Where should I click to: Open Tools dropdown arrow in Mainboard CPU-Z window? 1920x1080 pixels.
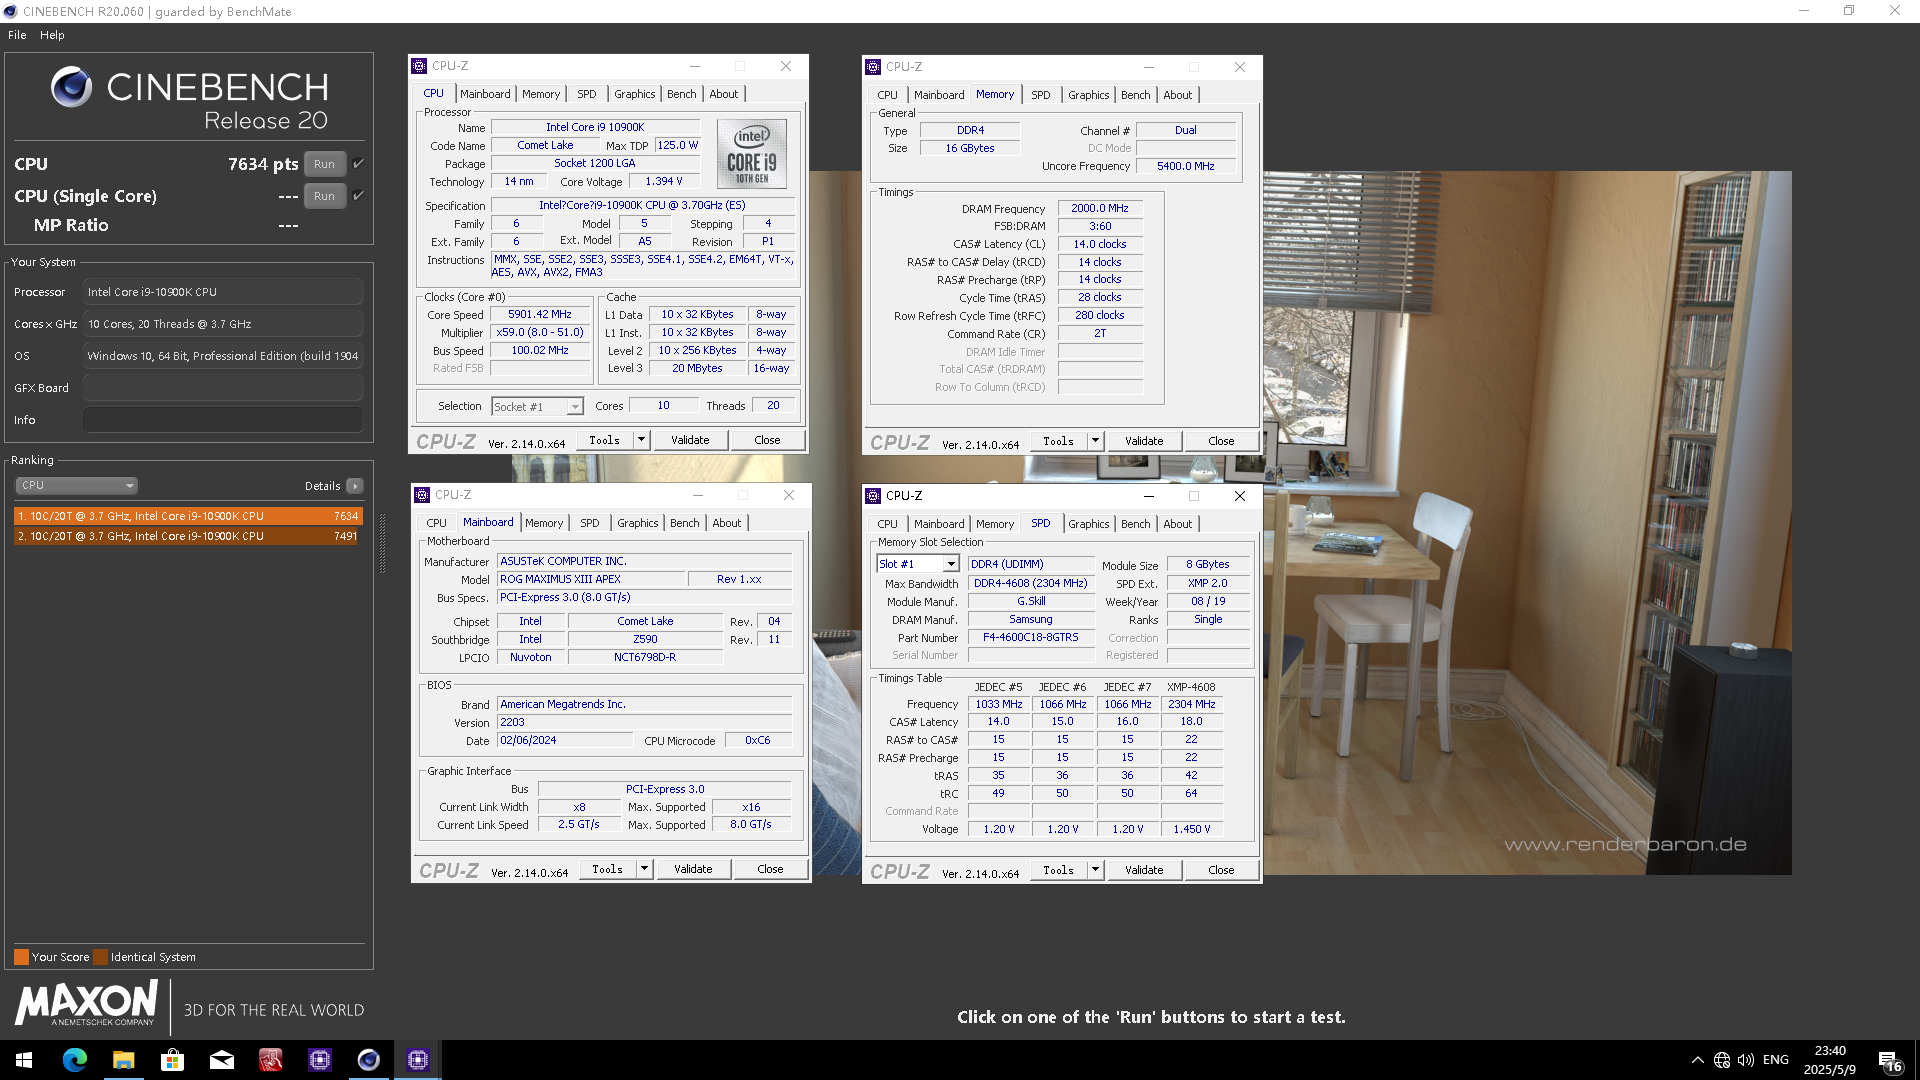645,869
